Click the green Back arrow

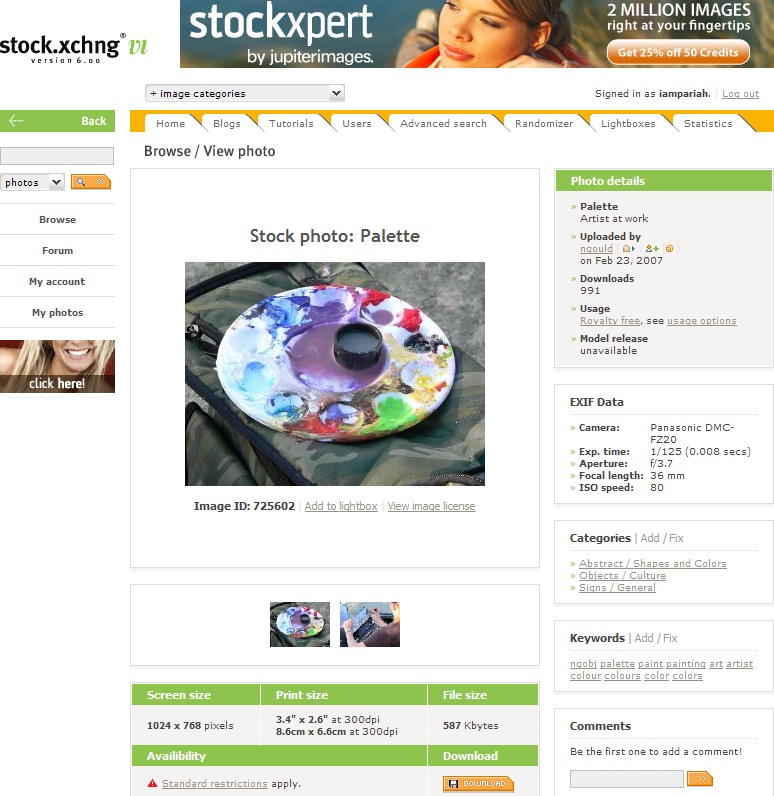tap(57, 121)
